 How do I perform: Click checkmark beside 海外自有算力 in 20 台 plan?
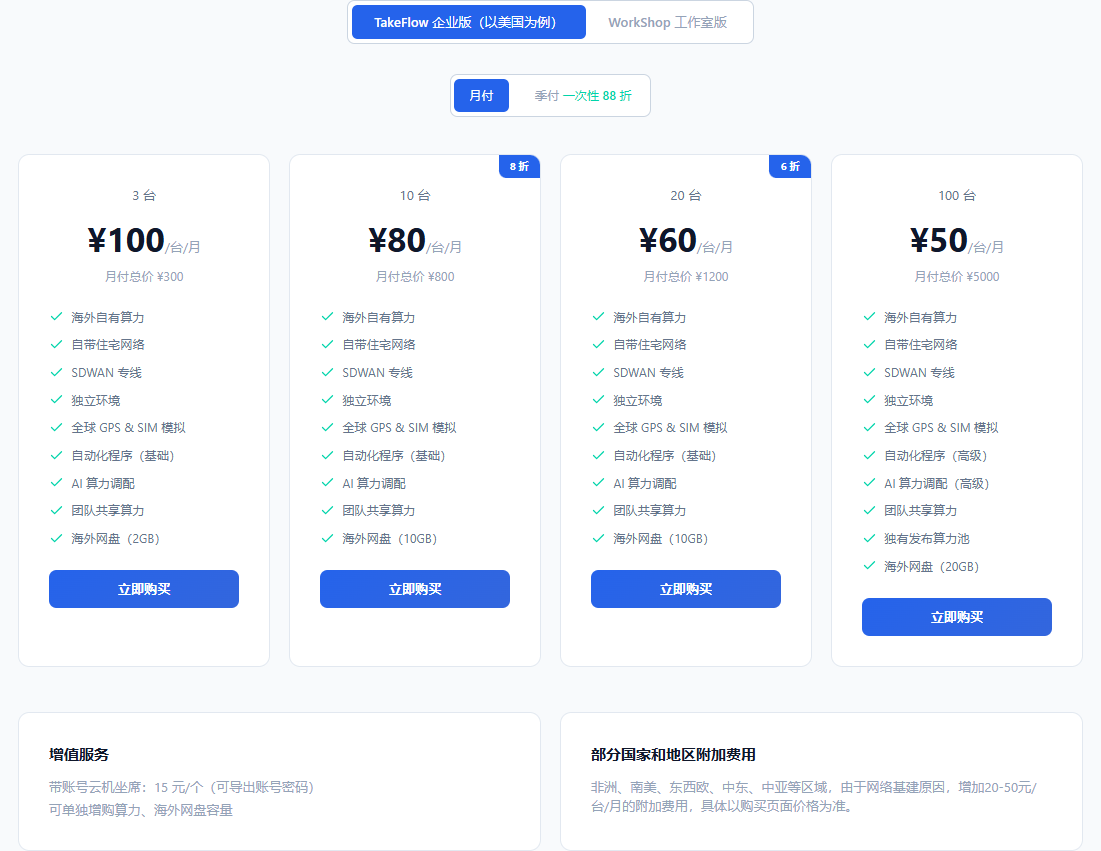(x=598, y=317)
